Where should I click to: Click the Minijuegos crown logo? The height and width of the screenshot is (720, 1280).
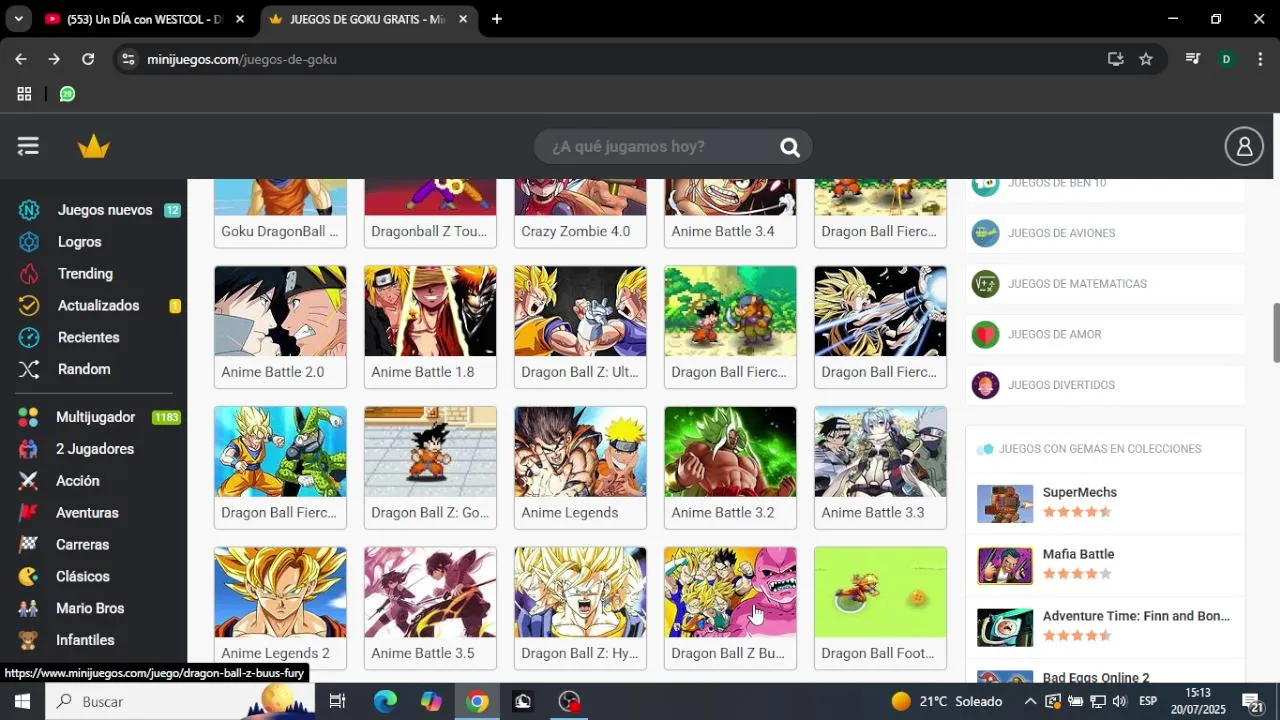click(x=93, y=147)
